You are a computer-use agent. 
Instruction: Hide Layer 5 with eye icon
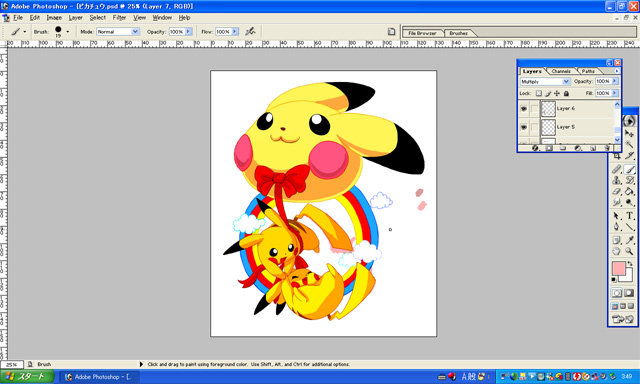pos(524,127)
